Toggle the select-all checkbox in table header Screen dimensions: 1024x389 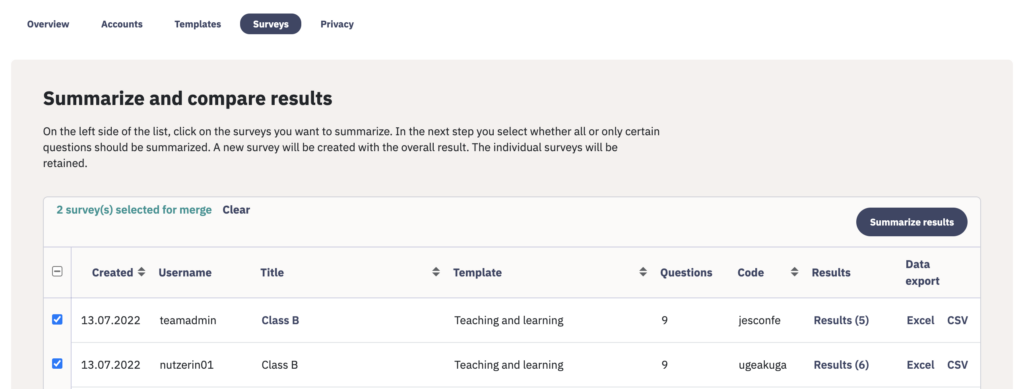(57, 272)
